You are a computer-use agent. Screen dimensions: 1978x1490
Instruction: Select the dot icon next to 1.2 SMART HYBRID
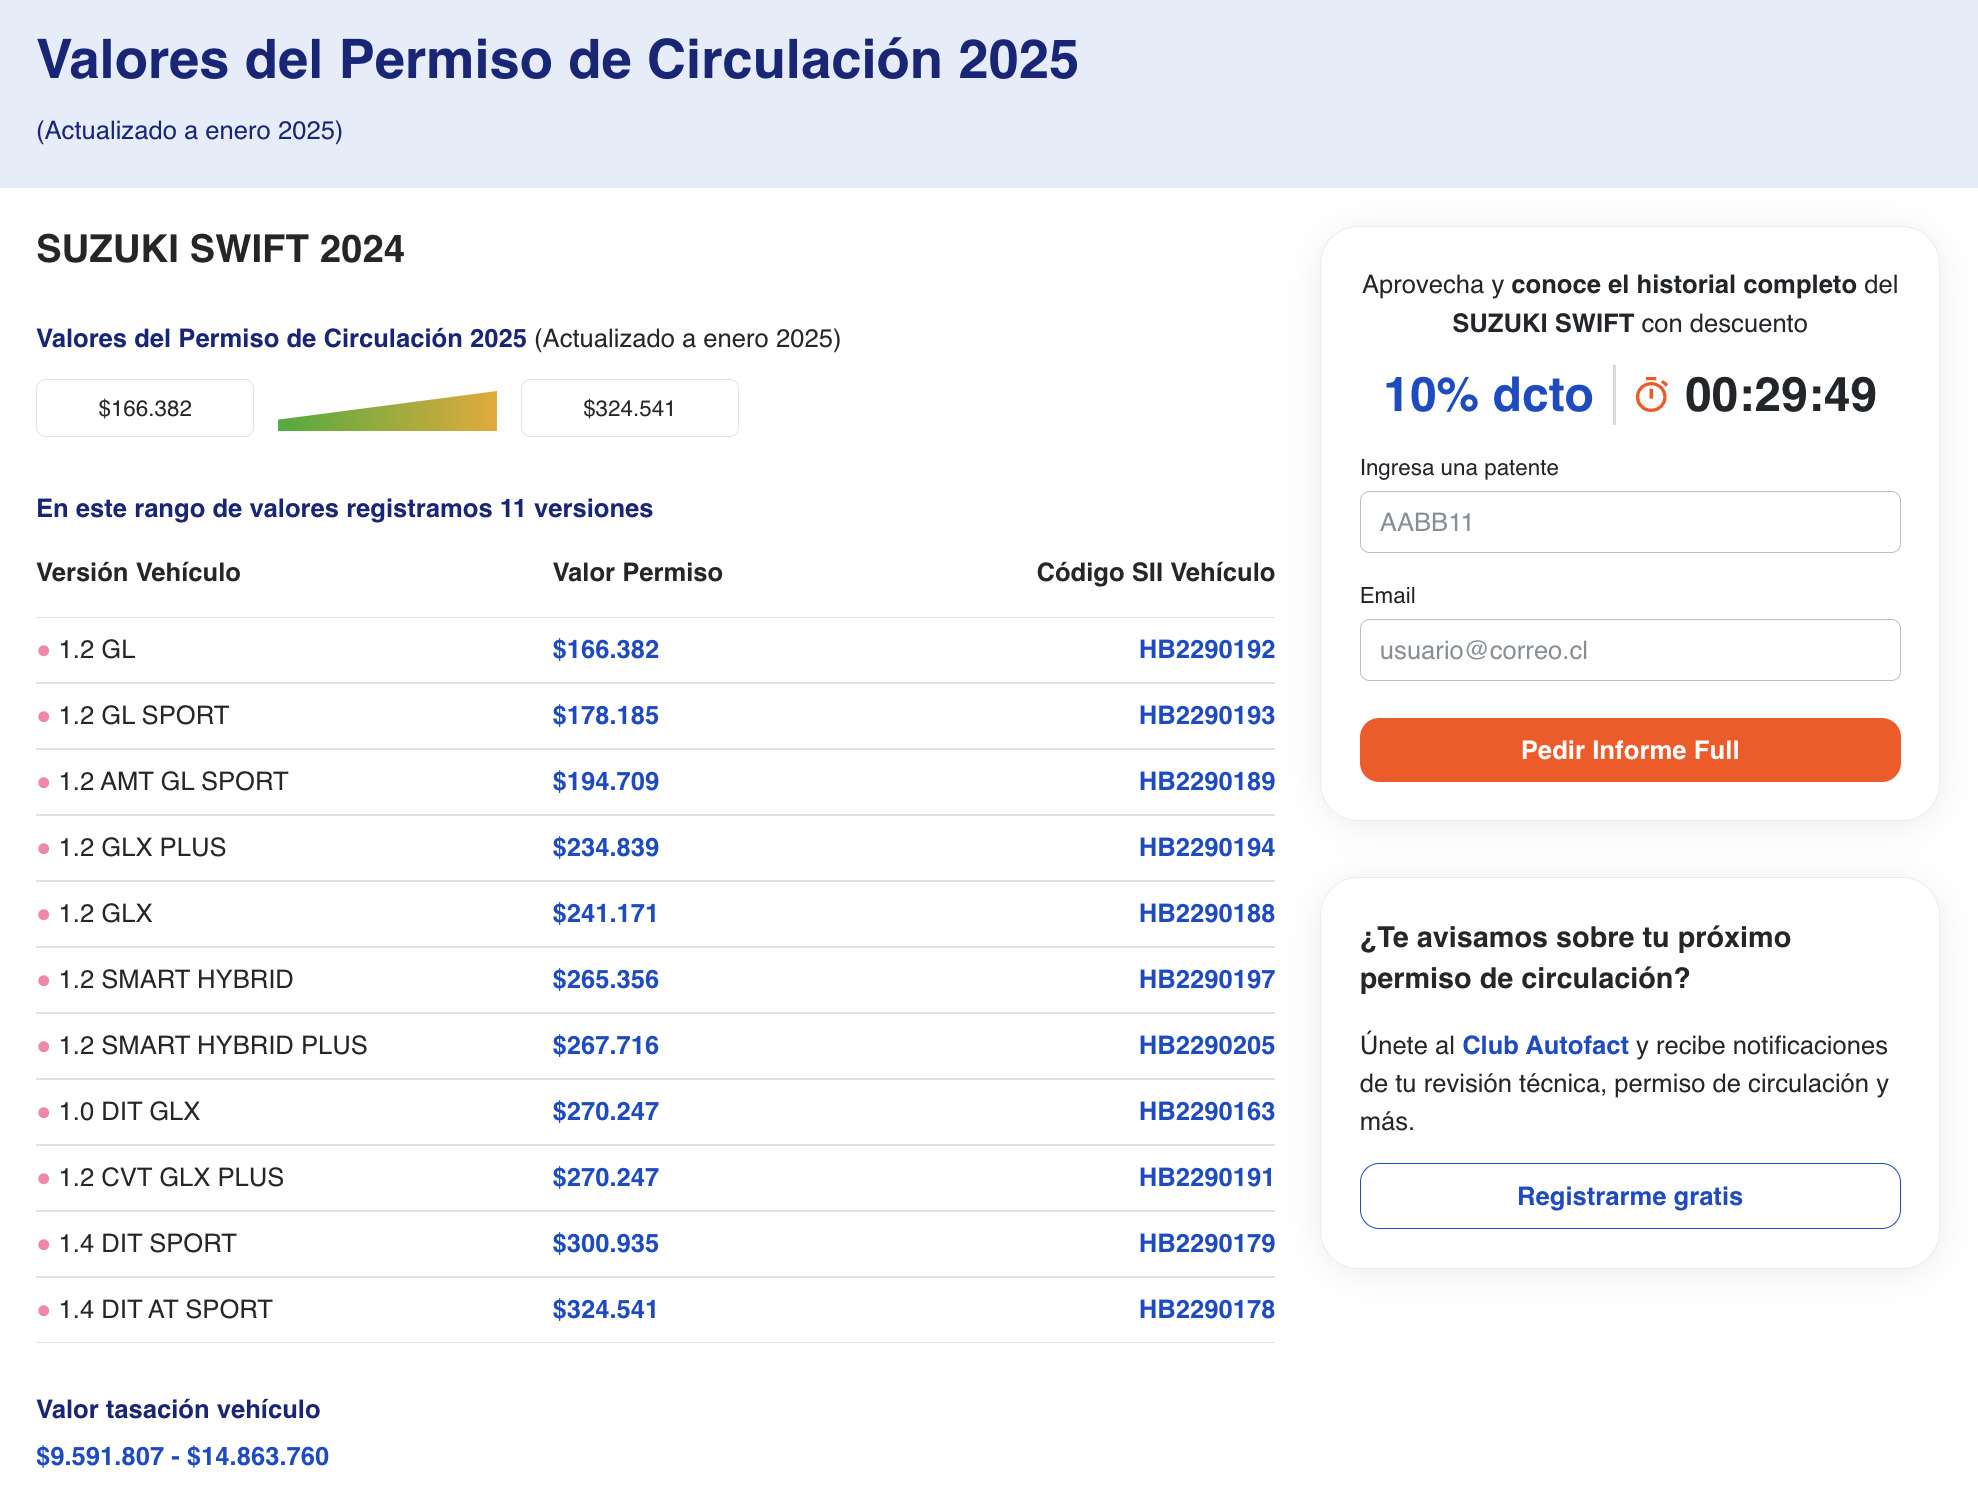tap(43, 979)
